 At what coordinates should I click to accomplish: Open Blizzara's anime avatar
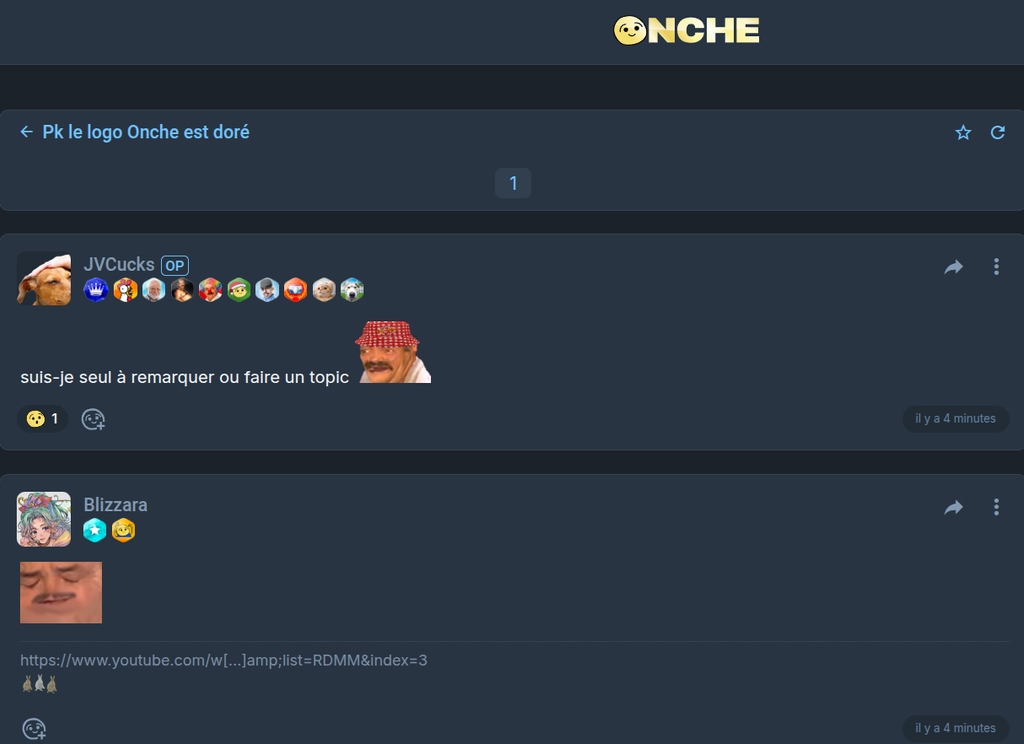[44, 519]
